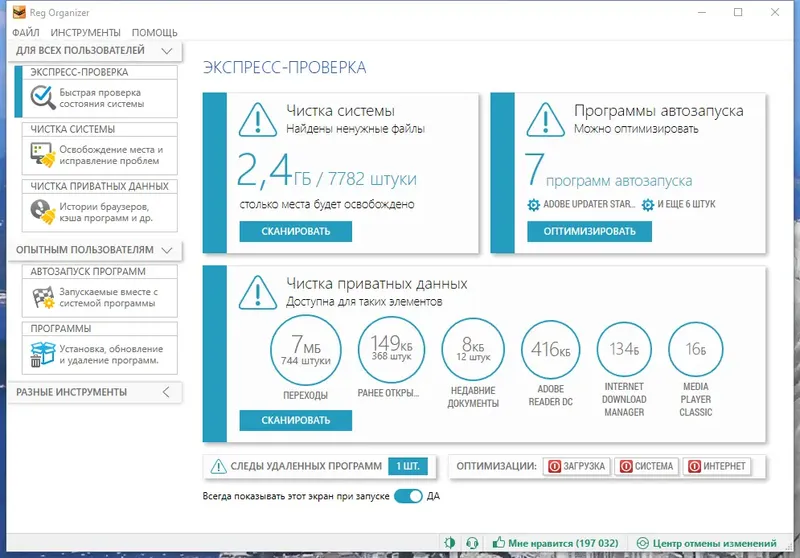Screen dimensions: 800x558
Task: Click Мне нравится (197 032) link
Action: (x=563, y=543)
